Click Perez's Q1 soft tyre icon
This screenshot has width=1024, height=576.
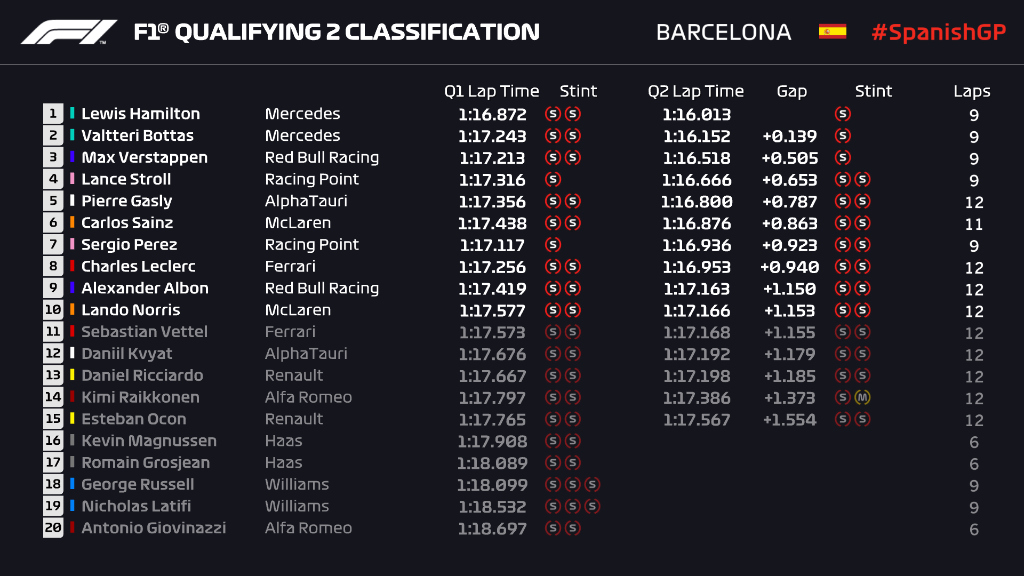click(x=553, y=244)
